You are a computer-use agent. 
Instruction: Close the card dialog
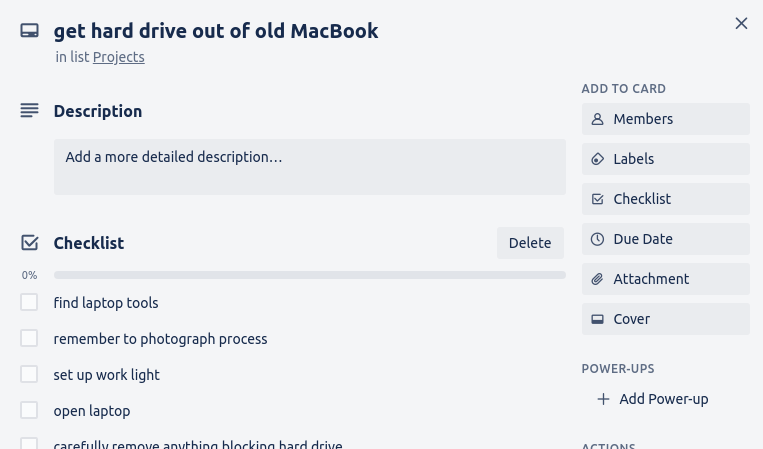point(741,23)
